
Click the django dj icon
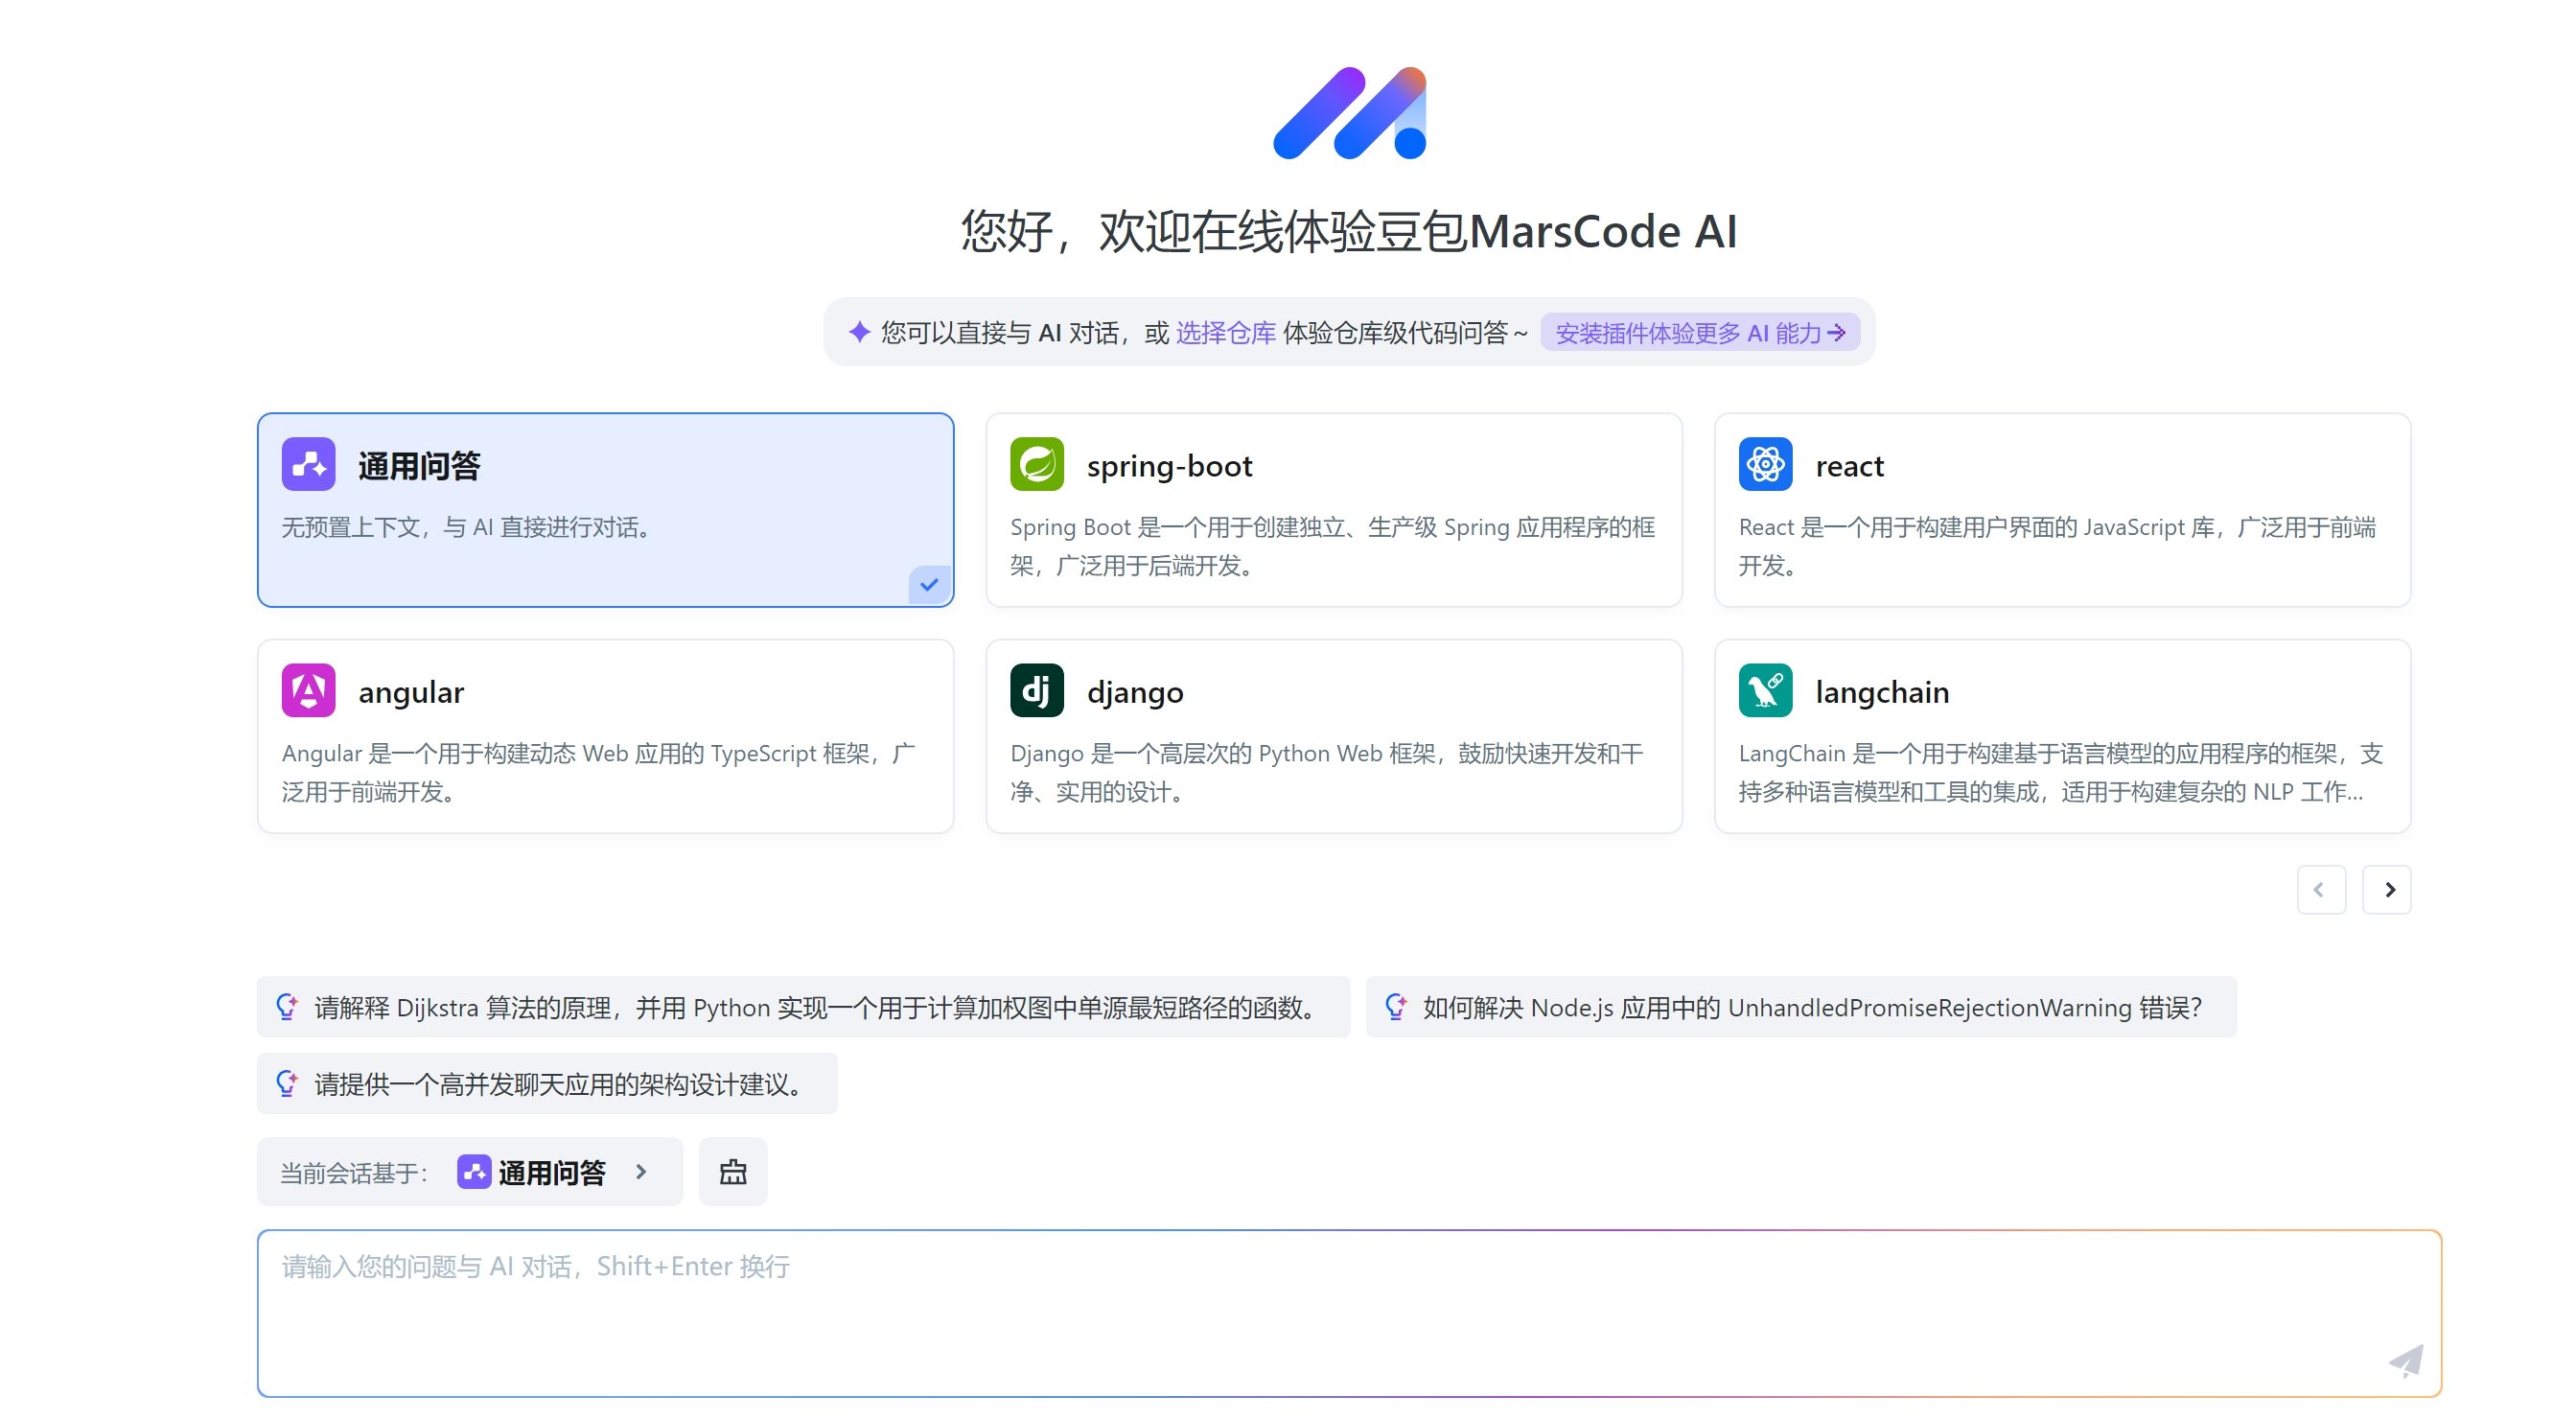tap(1037, 691)
